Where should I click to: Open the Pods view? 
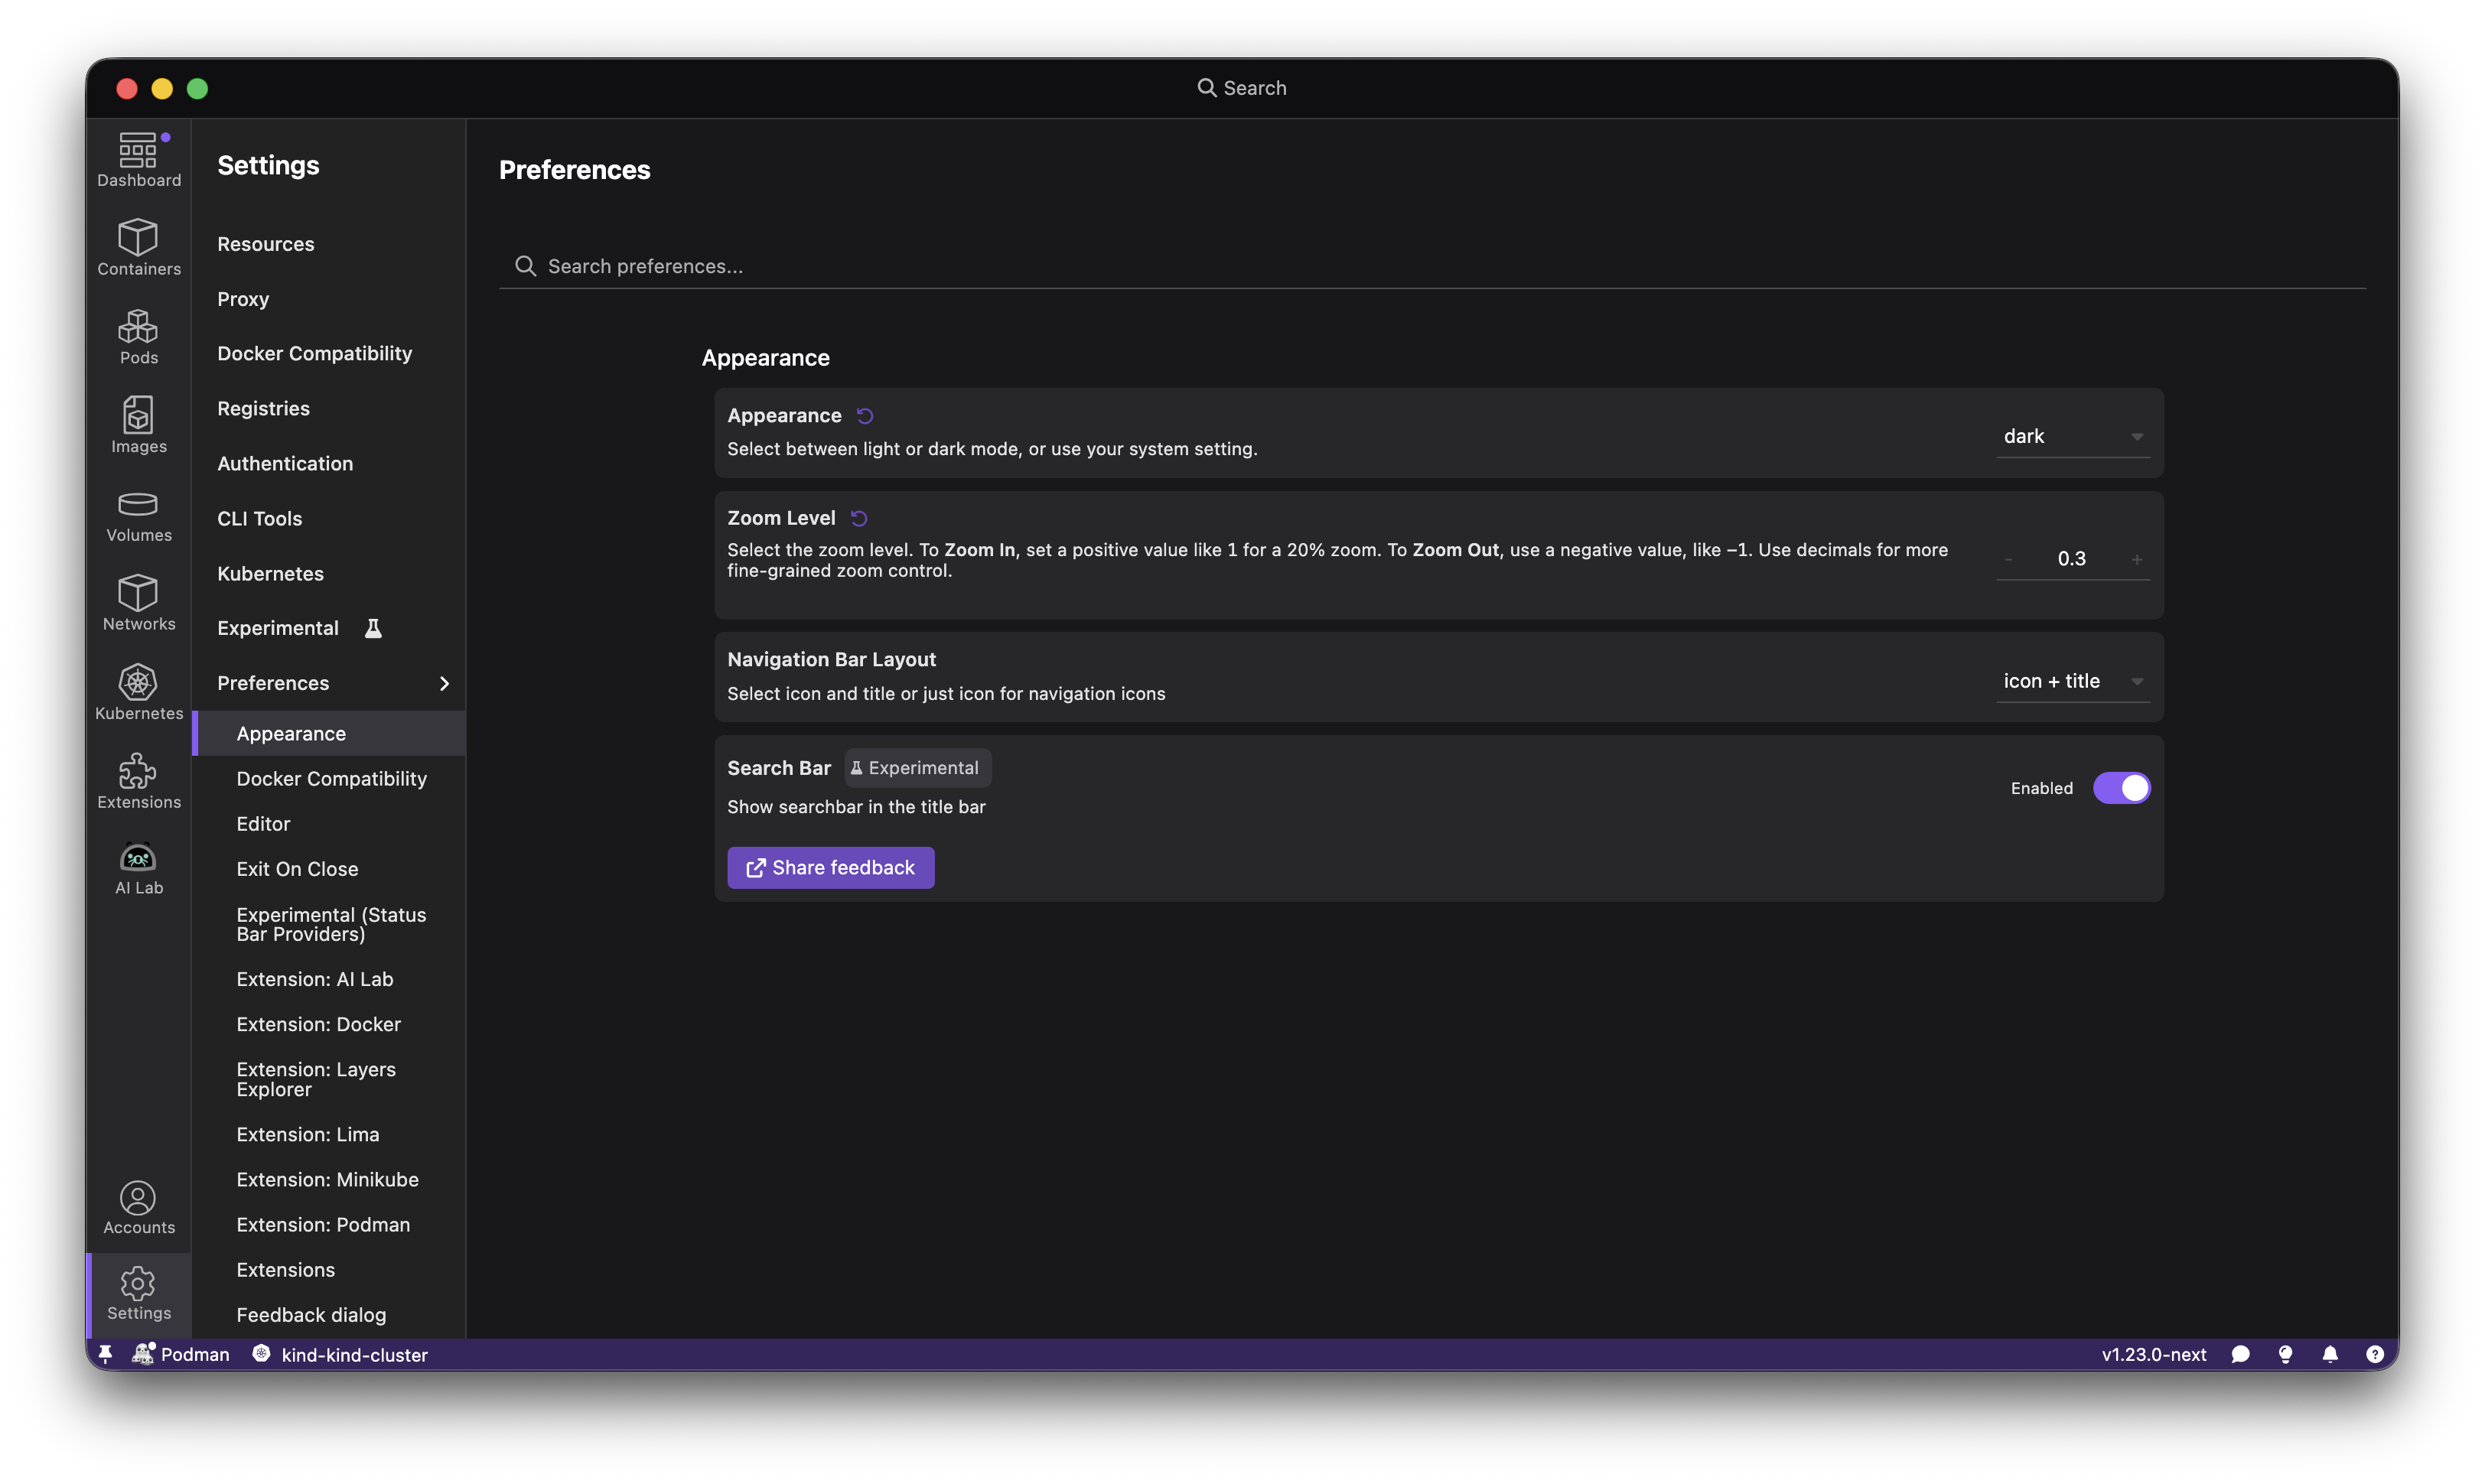coord(138,336)
